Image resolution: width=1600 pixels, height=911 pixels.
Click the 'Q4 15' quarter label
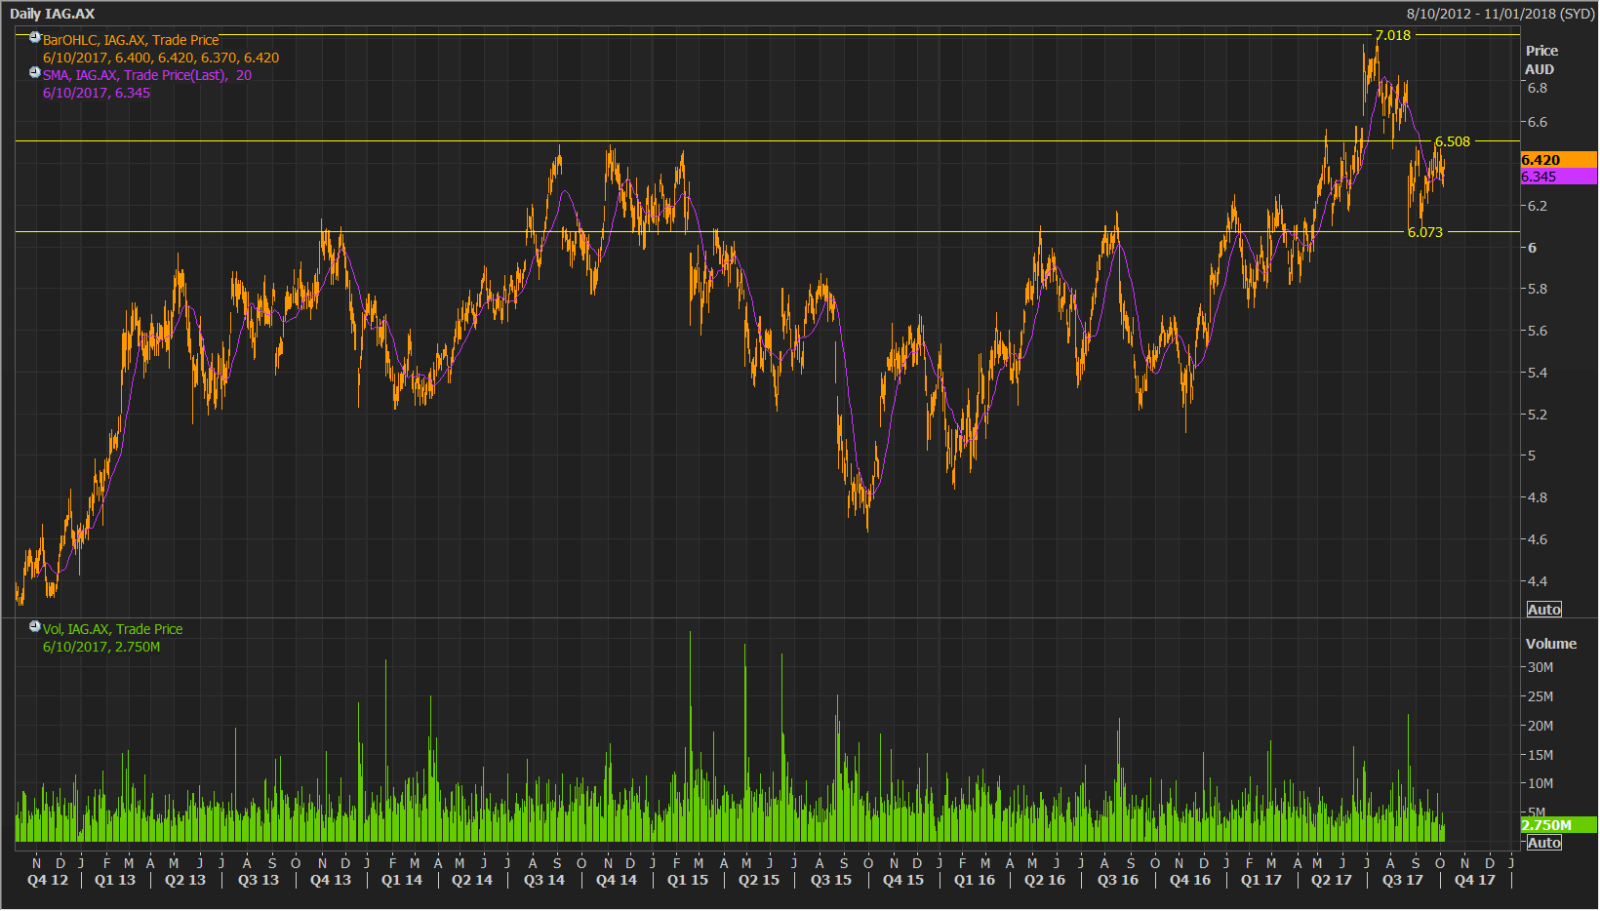(903, 881)
